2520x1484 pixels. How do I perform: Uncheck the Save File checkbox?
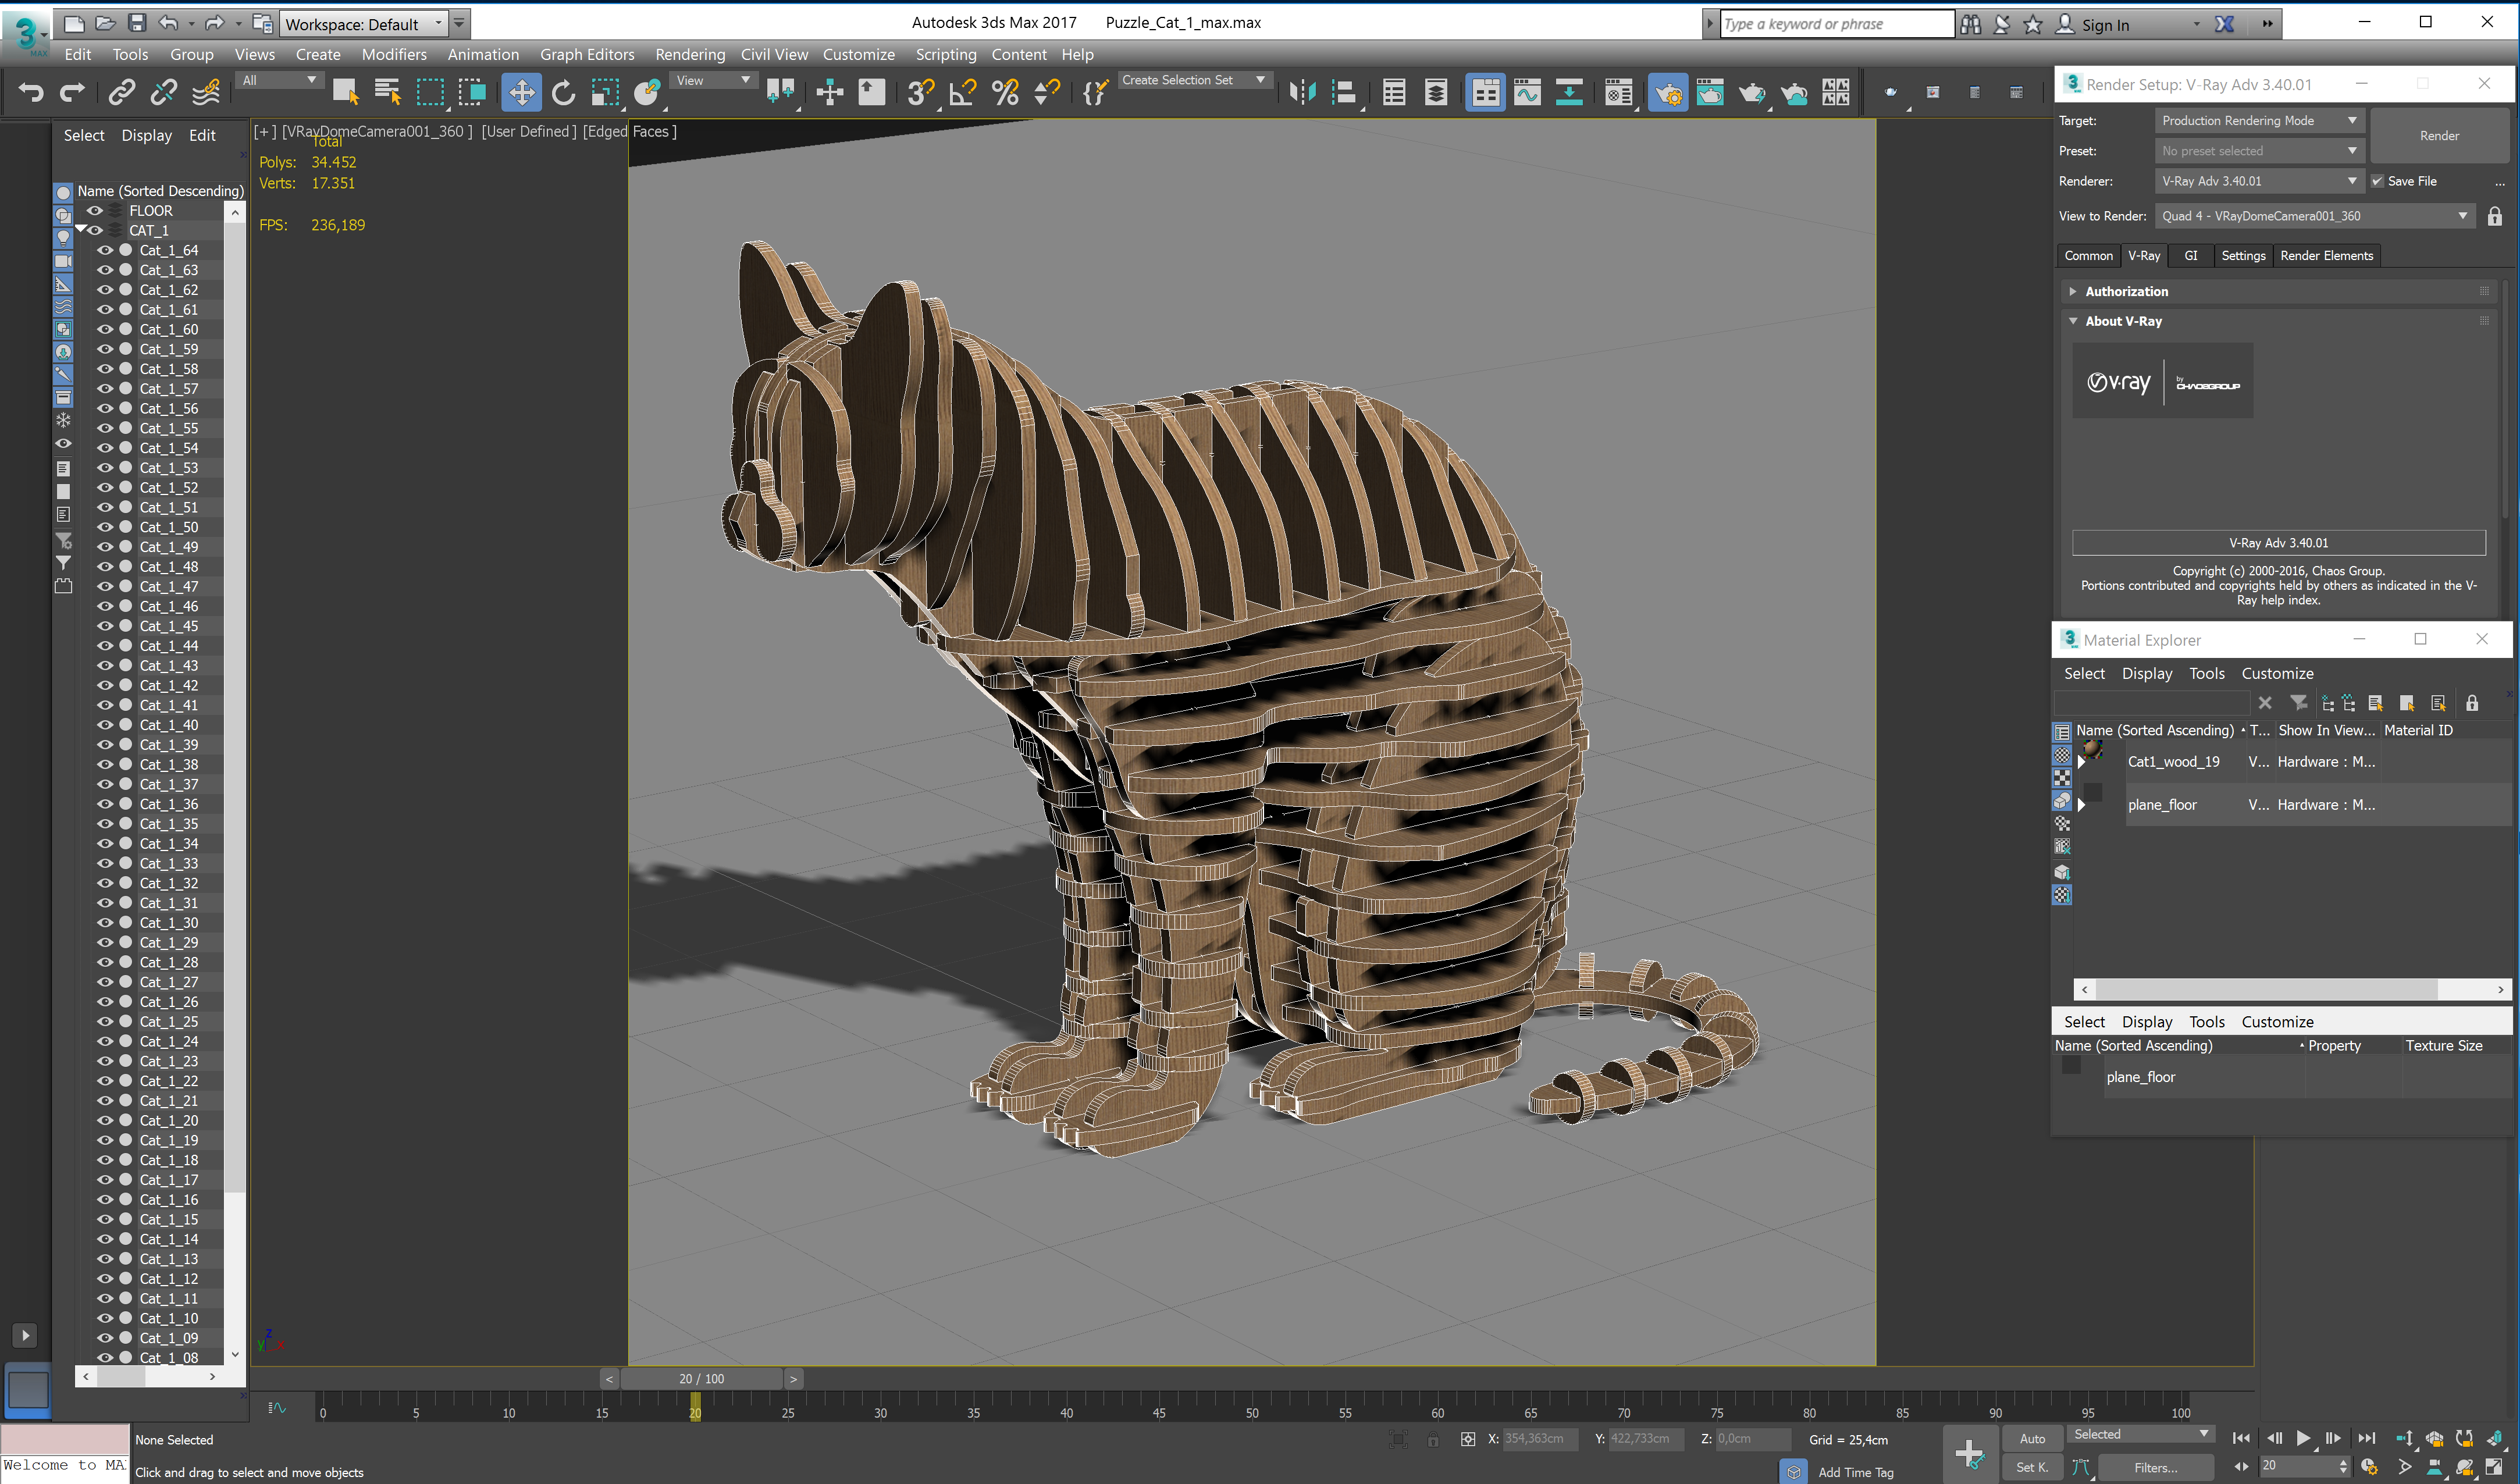coord(2377,181)
